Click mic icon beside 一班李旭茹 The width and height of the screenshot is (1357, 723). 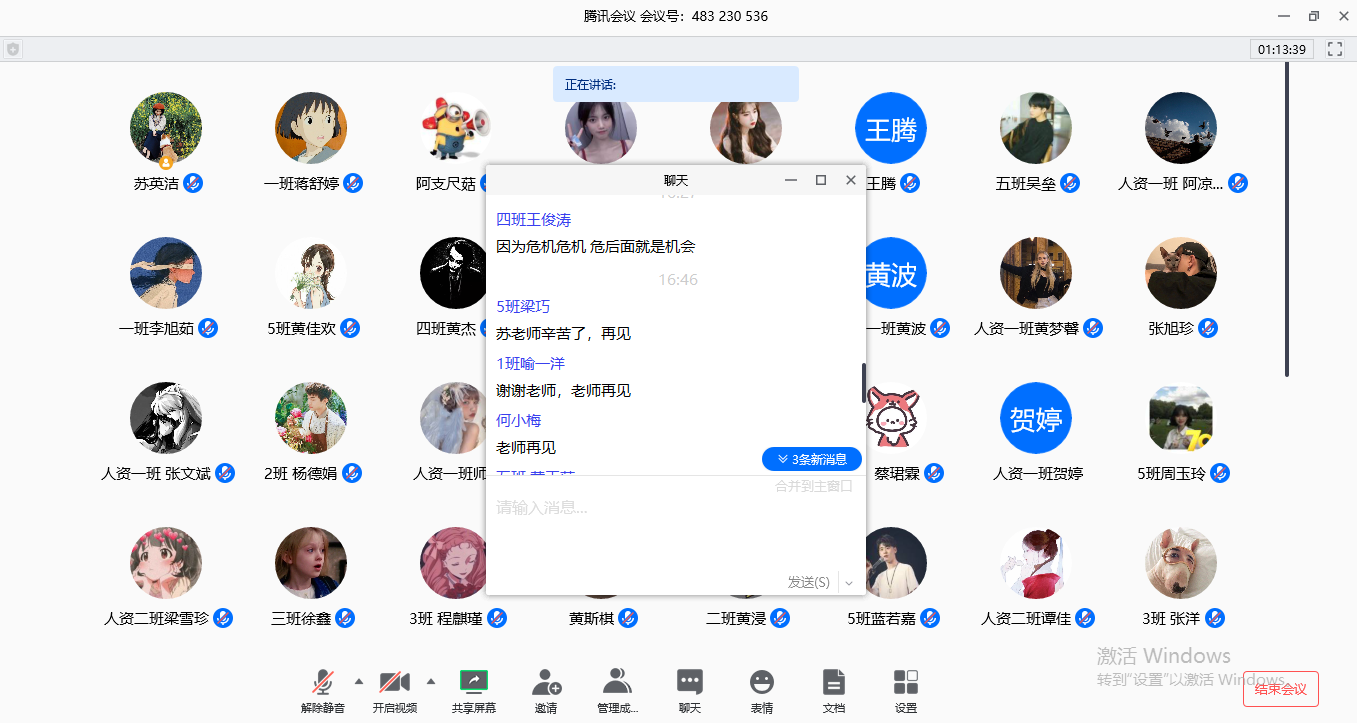pyautogui.click(x=208, y=328)
